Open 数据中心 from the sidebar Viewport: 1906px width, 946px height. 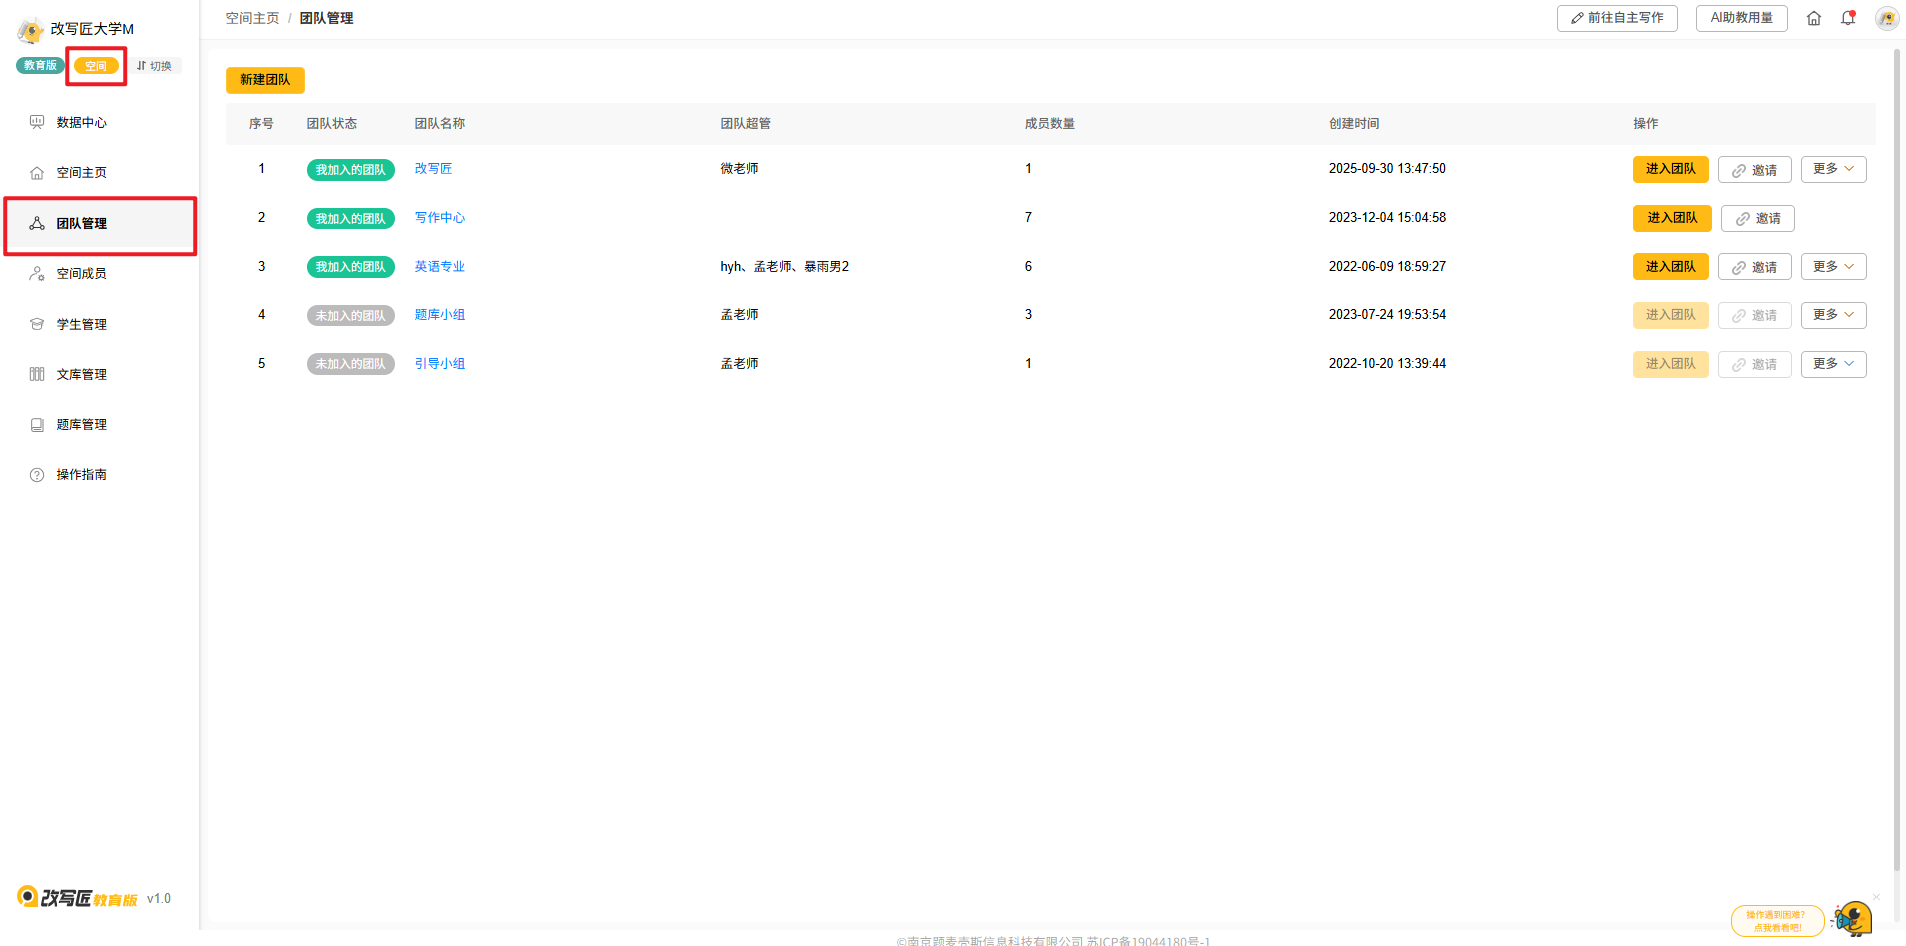click(81, 122)
